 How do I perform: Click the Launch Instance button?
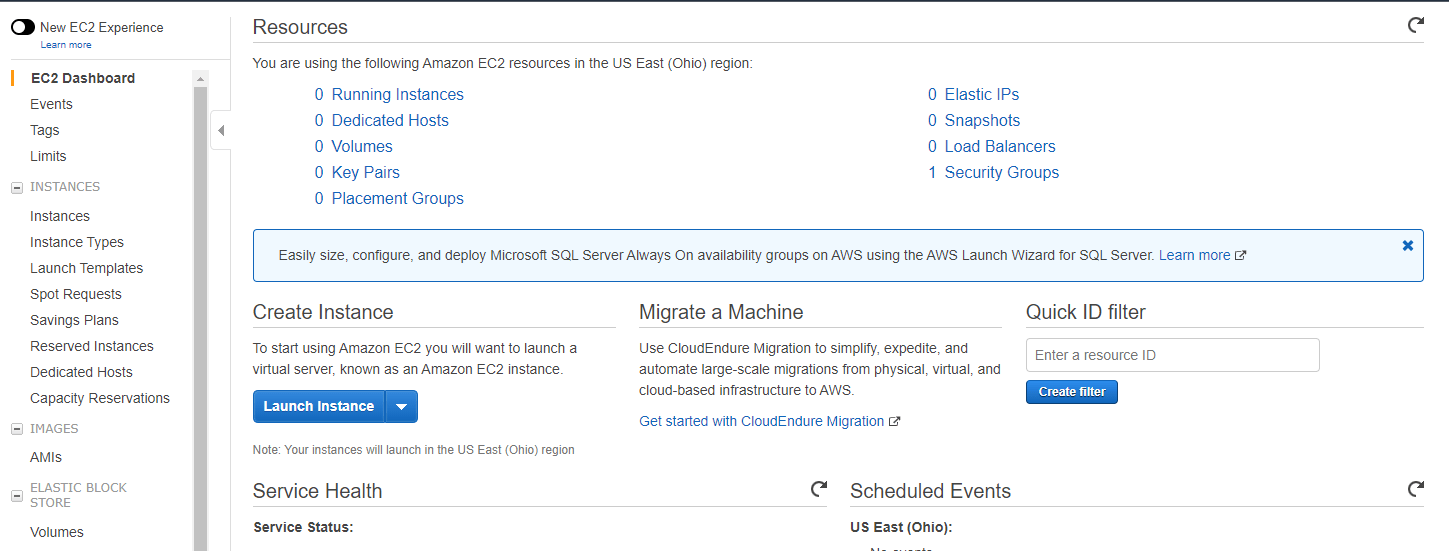coord(319,406)
